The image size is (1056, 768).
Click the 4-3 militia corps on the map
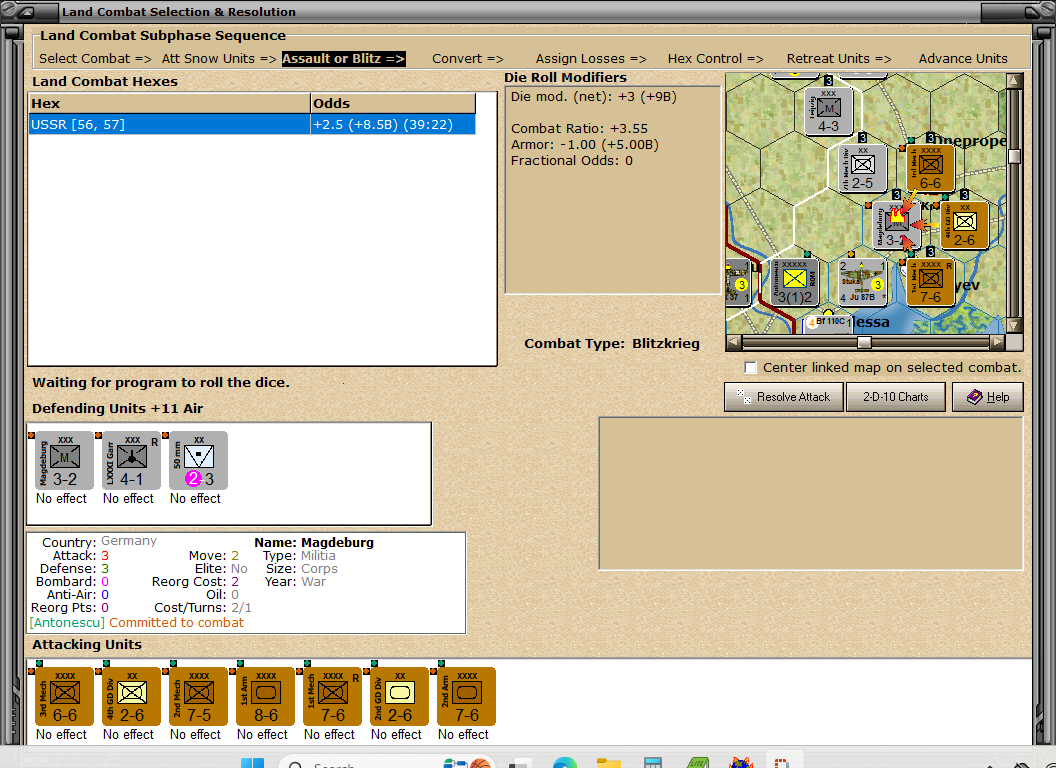[829, 111]
